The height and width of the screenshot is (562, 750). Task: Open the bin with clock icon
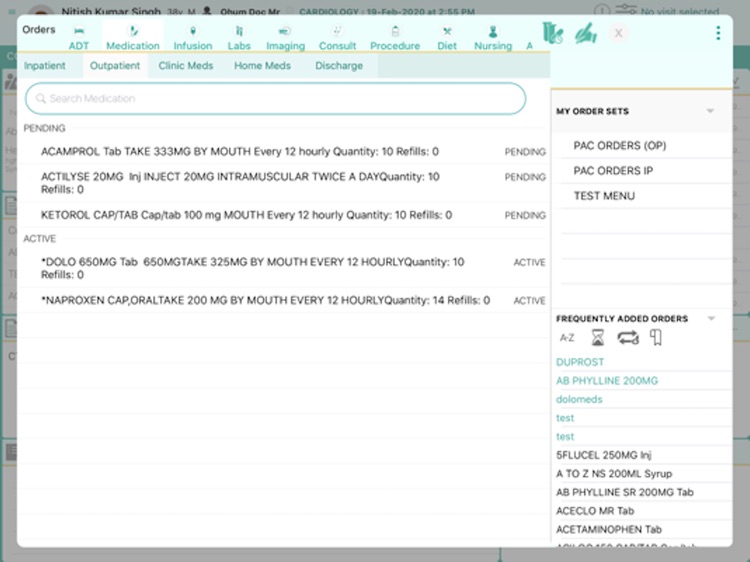[x=552, y=33]
